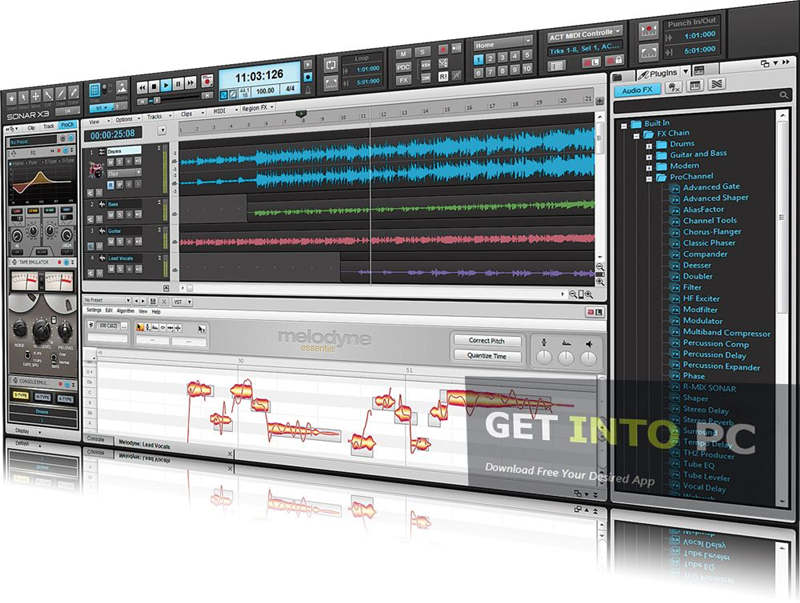
Task: Click the global Mute M button
Action: click(x=404, y=54)
